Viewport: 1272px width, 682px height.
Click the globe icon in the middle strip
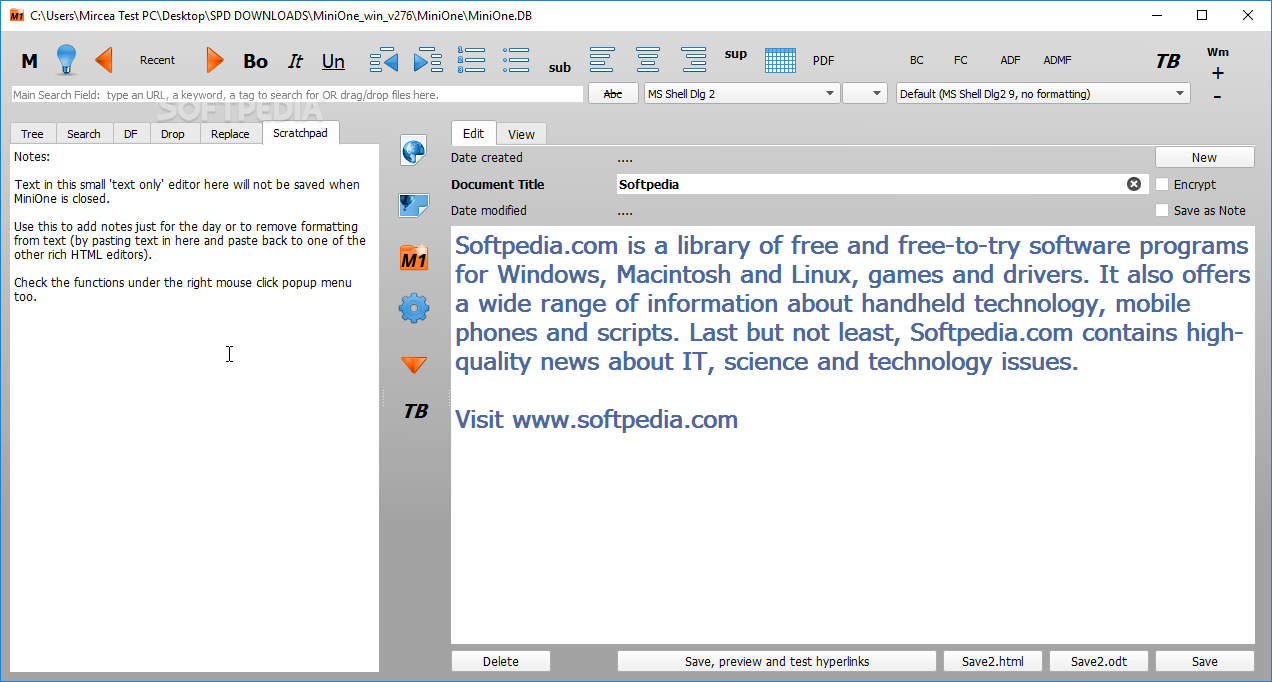[413, 151]
